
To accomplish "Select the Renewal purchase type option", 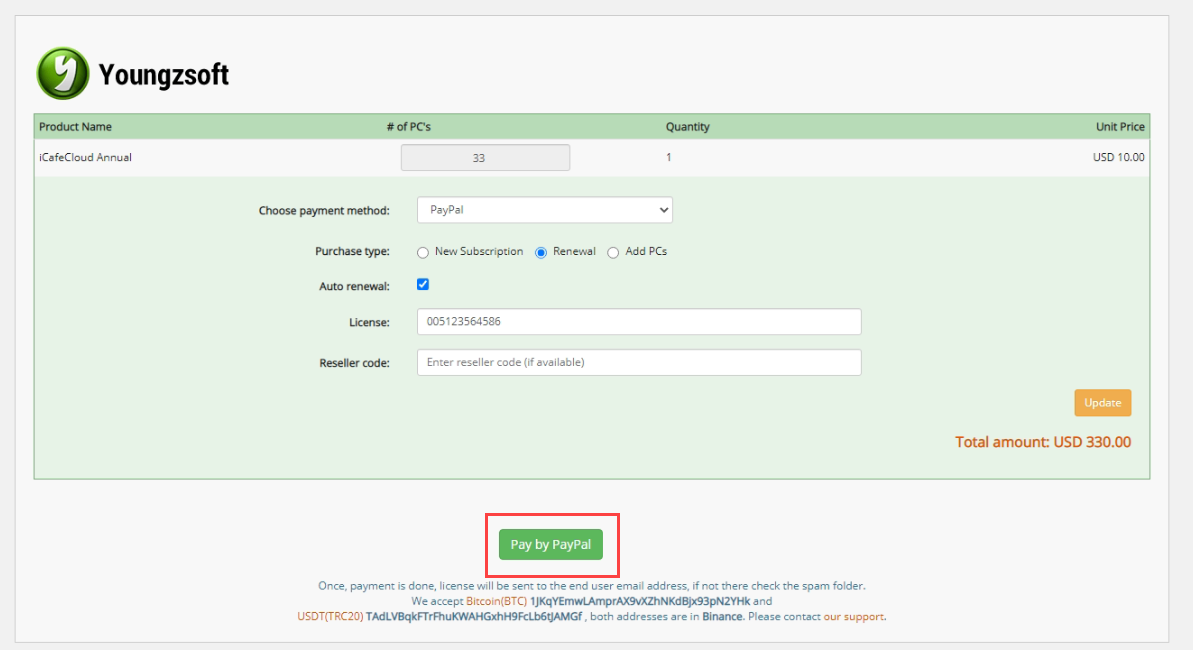I will tap(542, 252).
